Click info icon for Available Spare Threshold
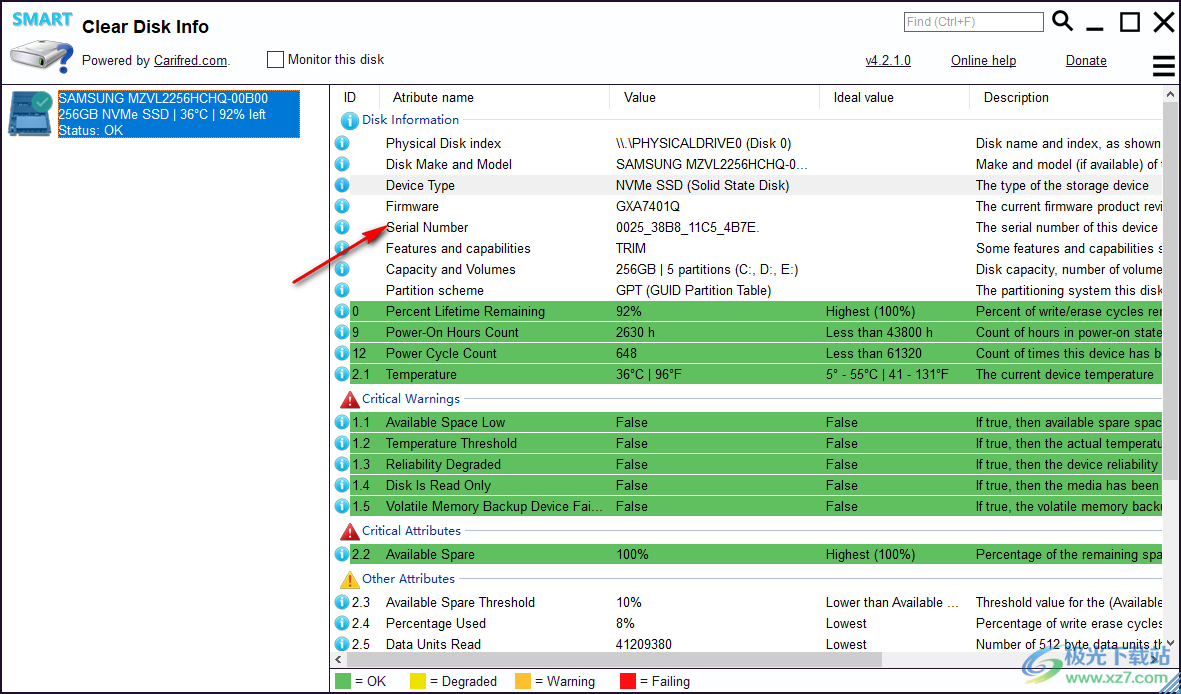This screenshot has height=694, width=1181. 342,603
